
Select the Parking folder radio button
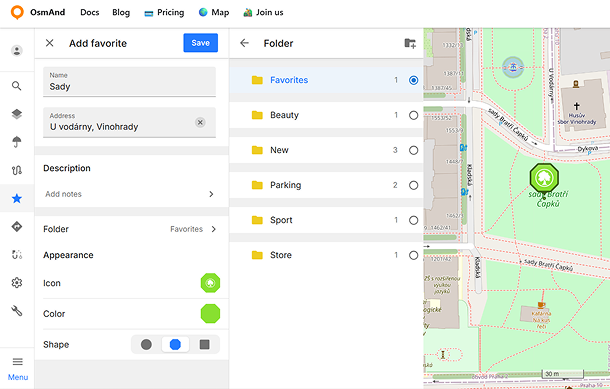(414, 185)
